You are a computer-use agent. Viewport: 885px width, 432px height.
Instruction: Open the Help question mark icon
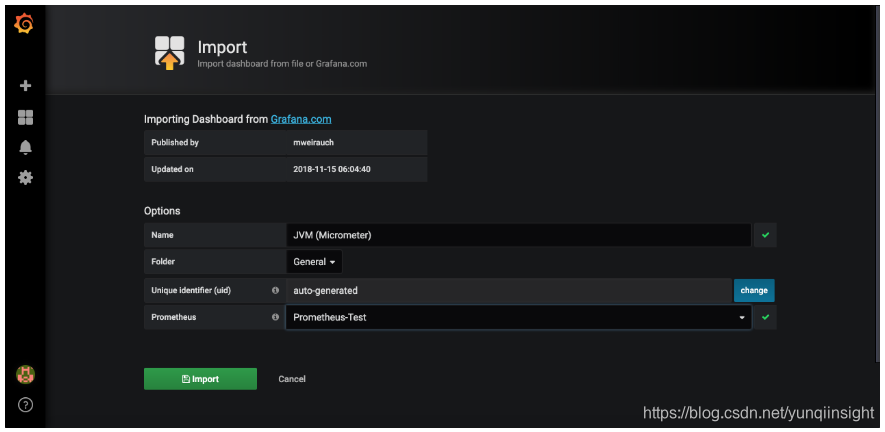coord(25,404)
